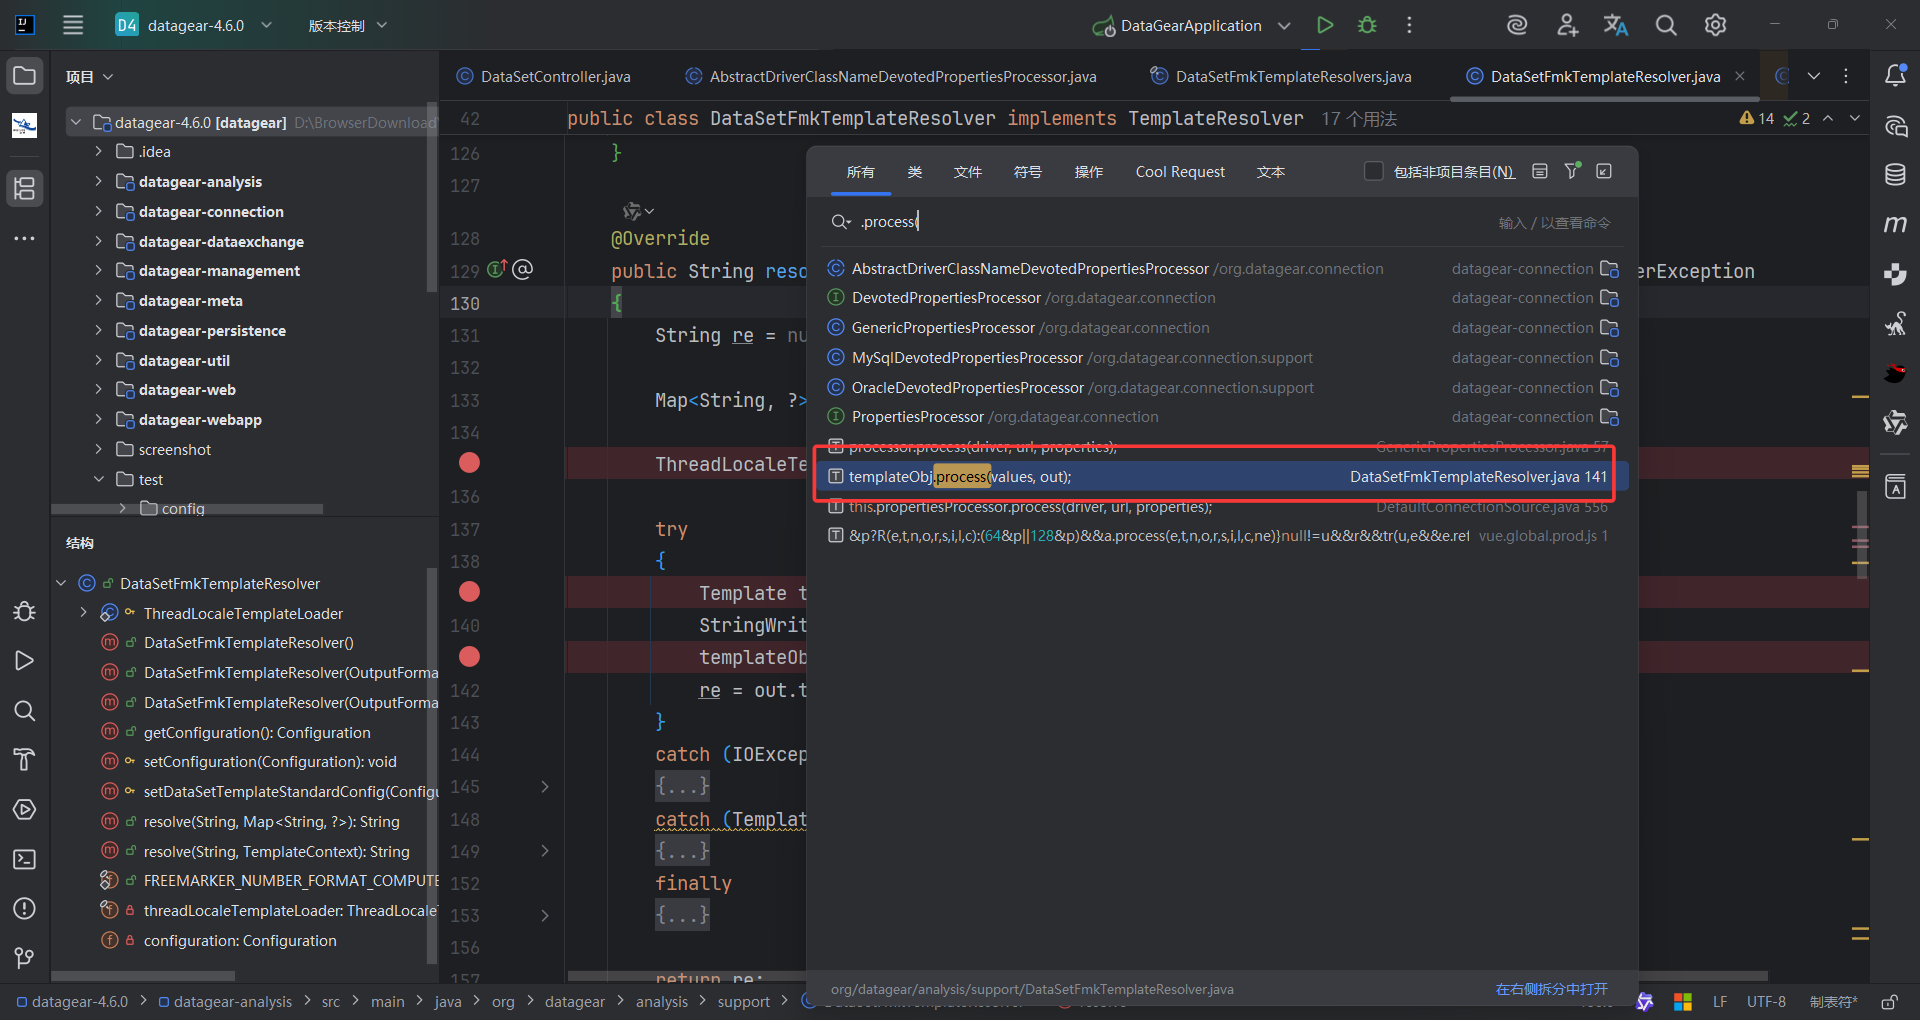Screen dimensions: 1920x1020
Task: Click the 14 warnings inspection indicator
Action: tap(1756, 118)
